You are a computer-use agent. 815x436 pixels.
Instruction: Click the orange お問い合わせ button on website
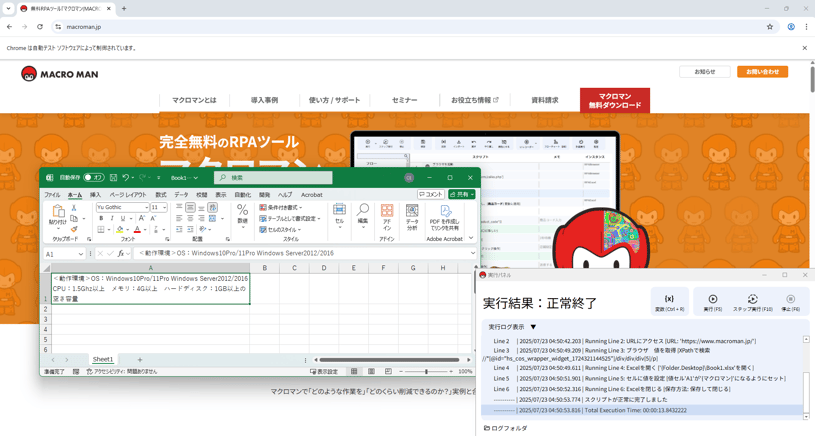click(x=763, y=72)
